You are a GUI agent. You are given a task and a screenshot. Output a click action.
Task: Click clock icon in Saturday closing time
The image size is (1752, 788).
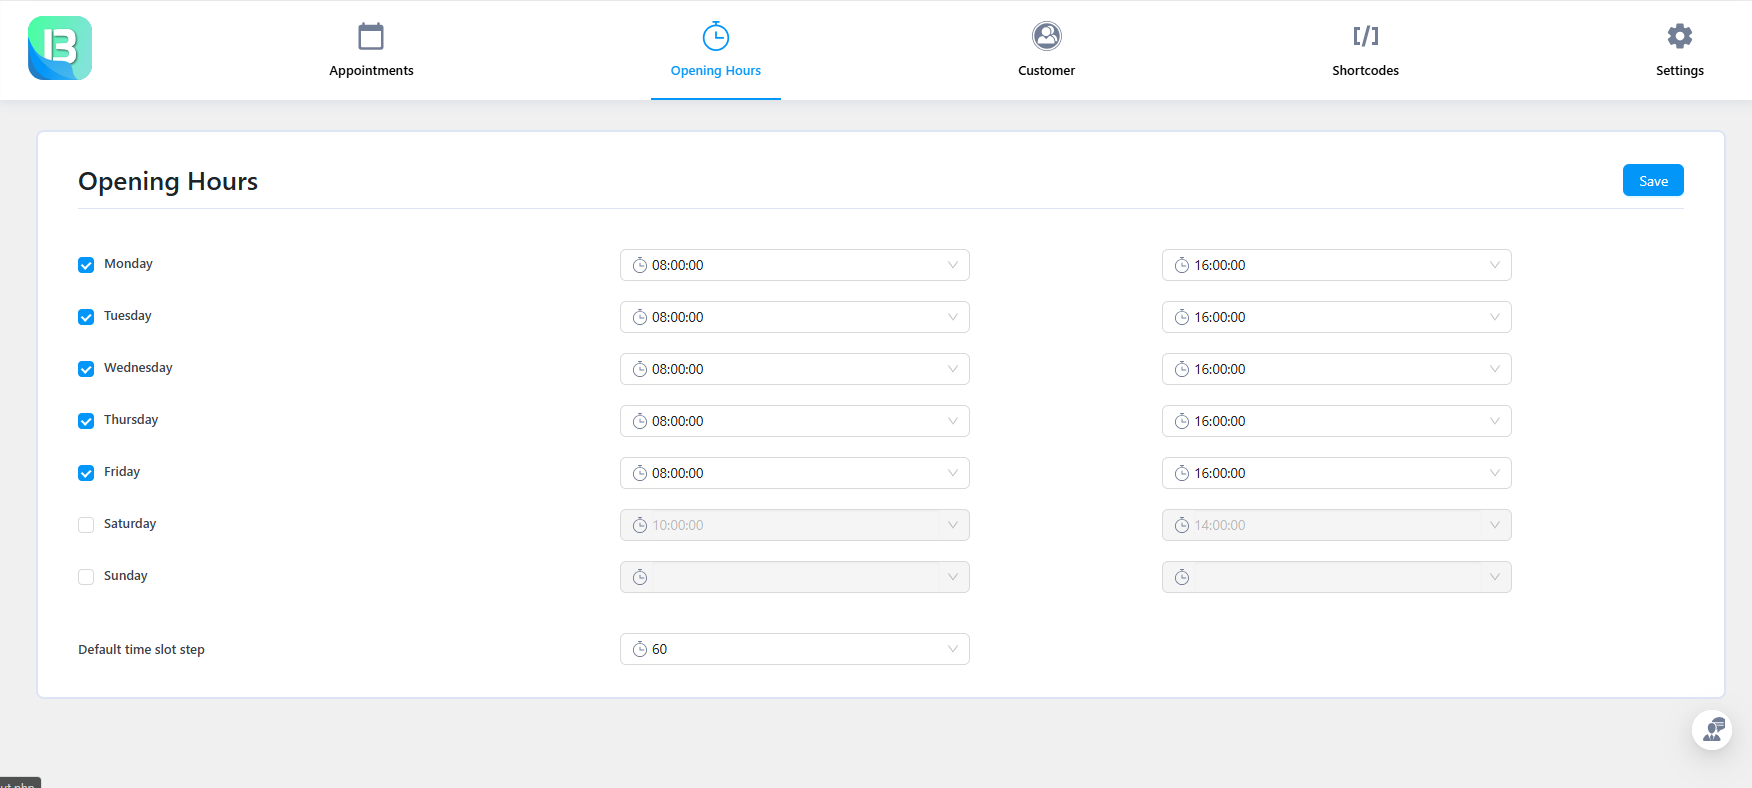click(1182, 525)
